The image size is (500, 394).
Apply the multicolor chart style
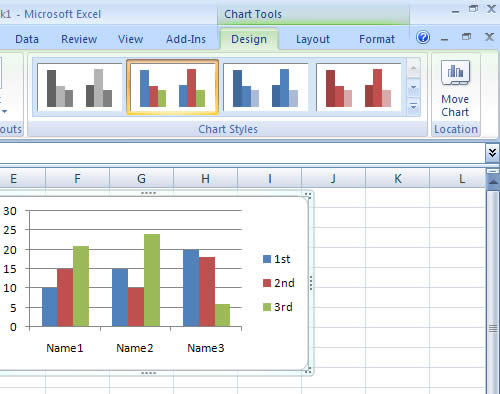tap(173, 87)
